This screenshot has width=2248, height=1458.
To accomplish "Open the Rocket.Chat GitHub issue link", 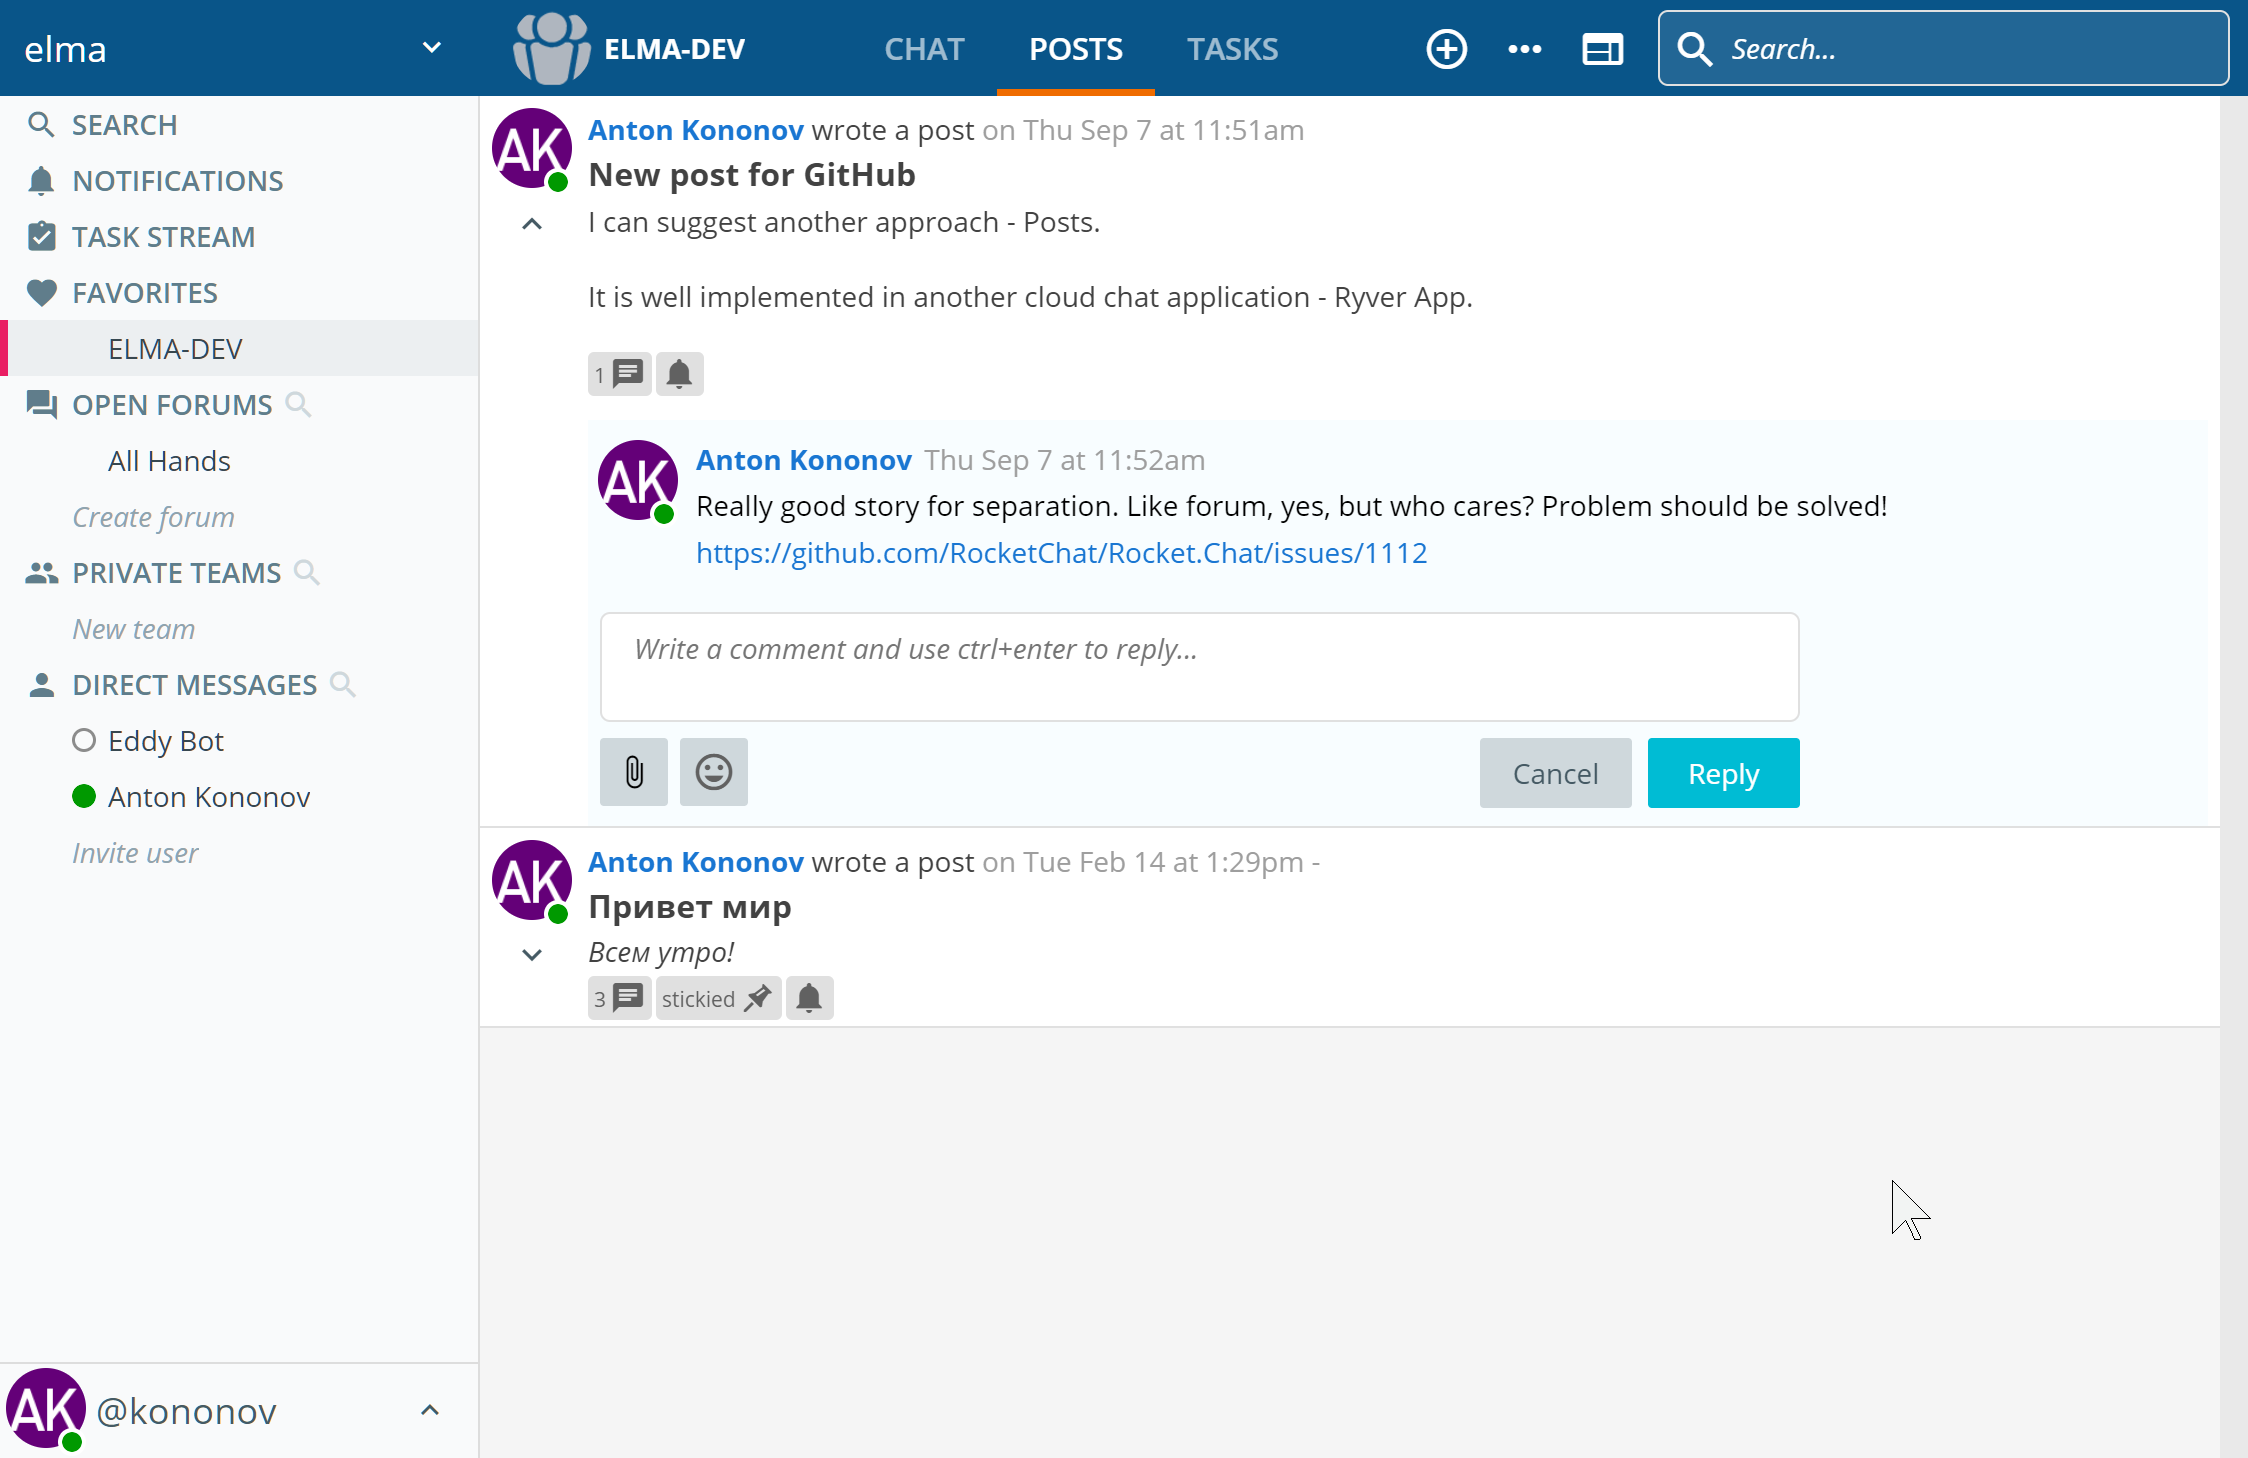I will [x=1061, y=553].
